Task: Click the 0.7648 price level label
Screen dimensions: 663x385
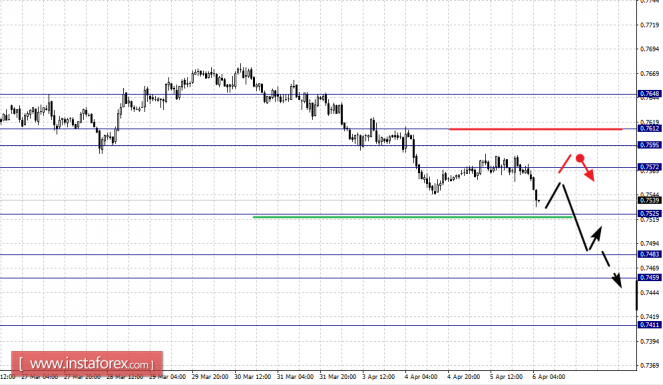Action: tap(649, 94)
